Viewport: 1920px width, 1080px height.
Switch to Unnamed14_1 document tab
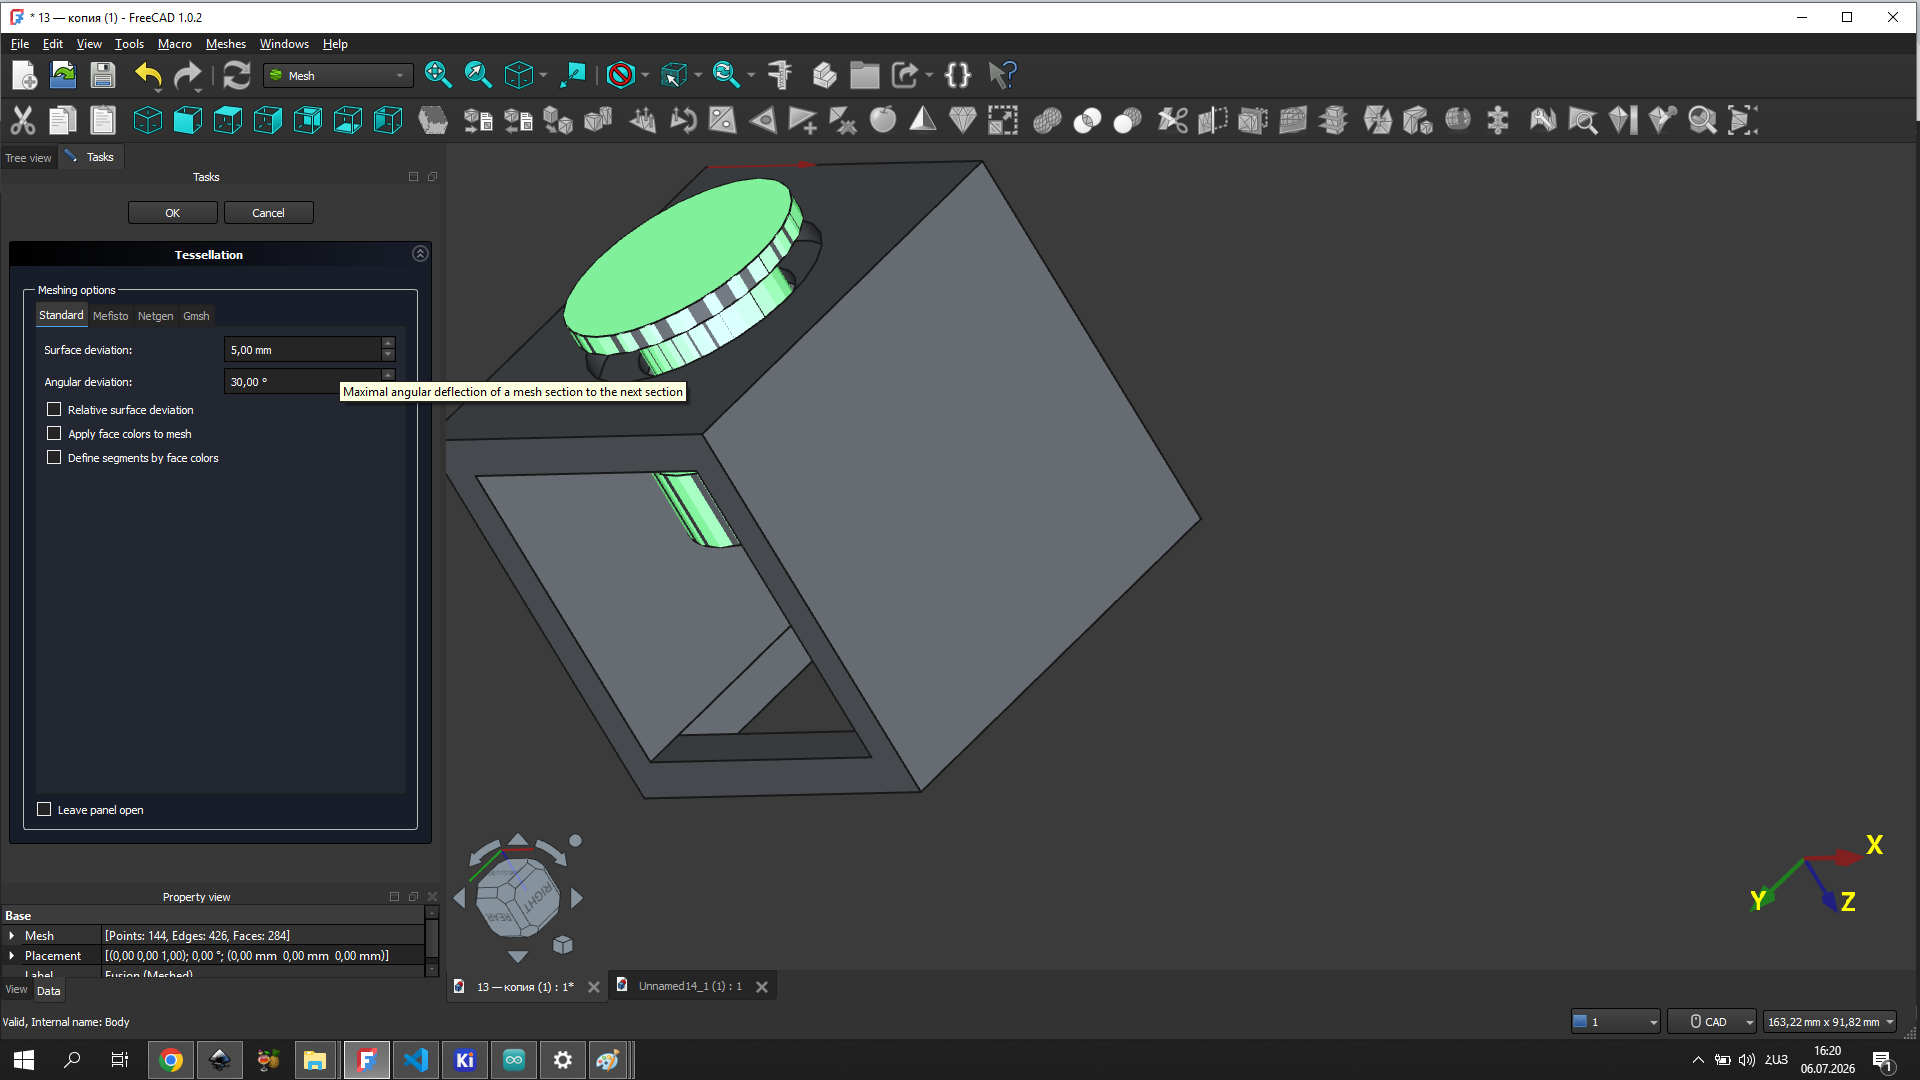690,986
